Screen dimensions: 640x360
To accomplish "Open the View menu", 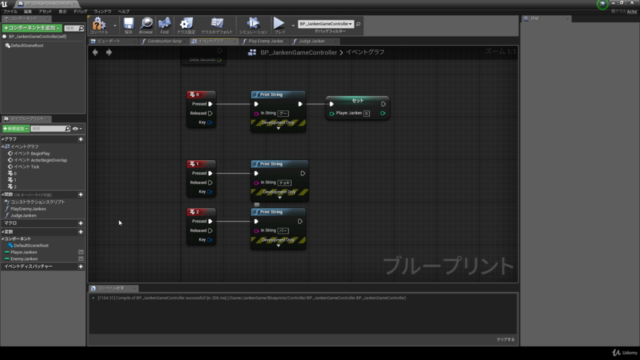I will [62, 11].
